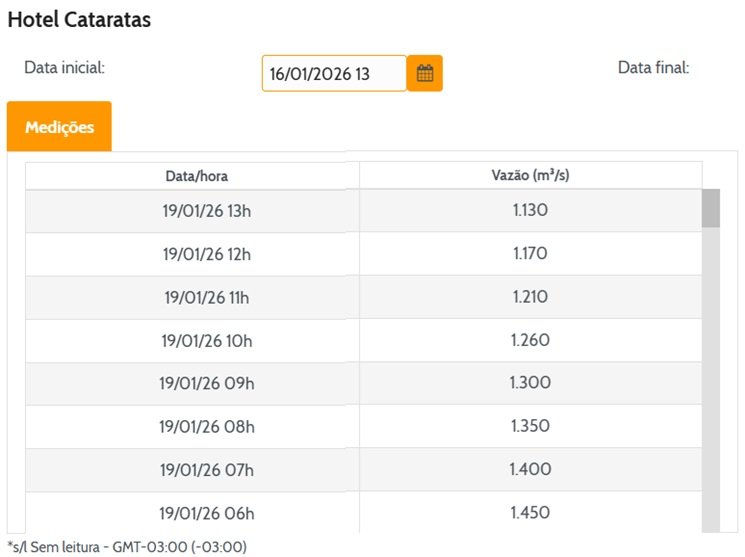Select the 1.400 flow value cell
Viewport: 745px width, 557px height.
pyautogui.click(x=530, y=469)
